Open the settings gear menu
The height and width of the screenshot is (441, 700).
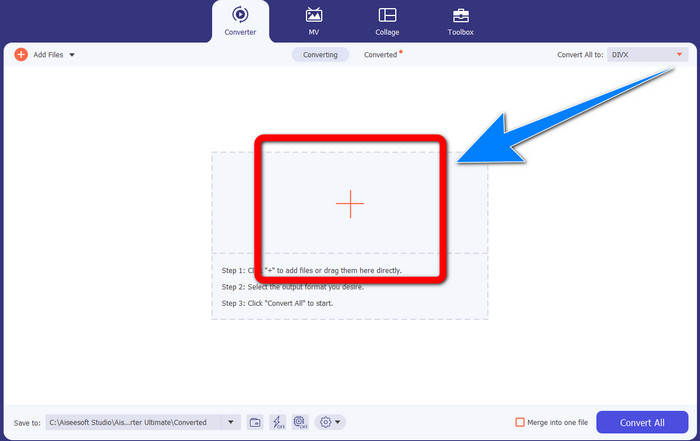[329, 422]
